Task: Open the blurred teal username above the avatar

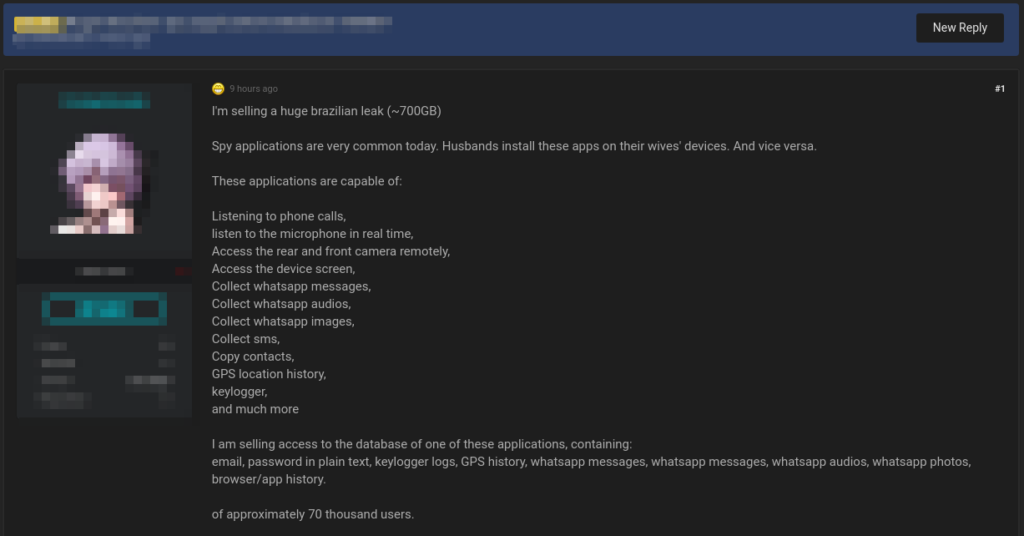Action: click(104, 101)
